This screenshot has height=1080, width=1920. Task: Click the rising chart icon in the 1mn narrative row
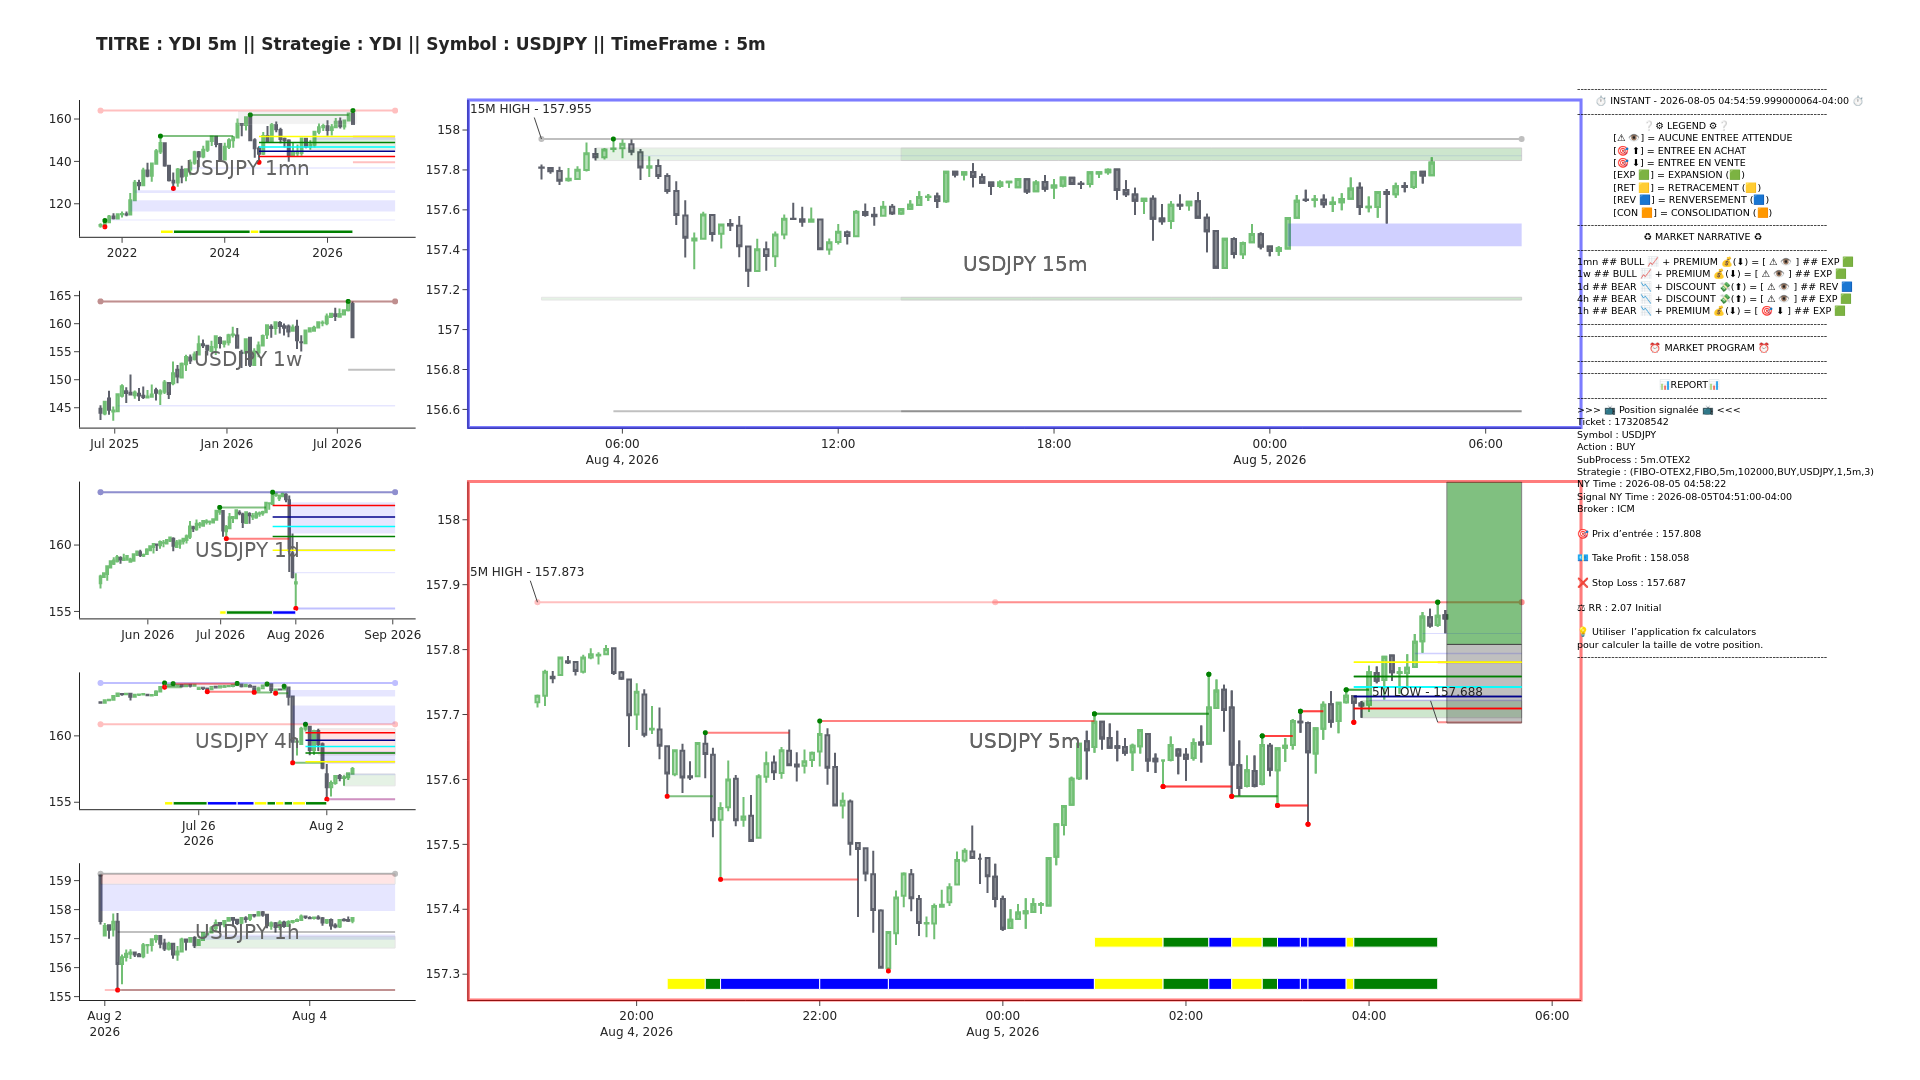click(x=1653, y=262)
